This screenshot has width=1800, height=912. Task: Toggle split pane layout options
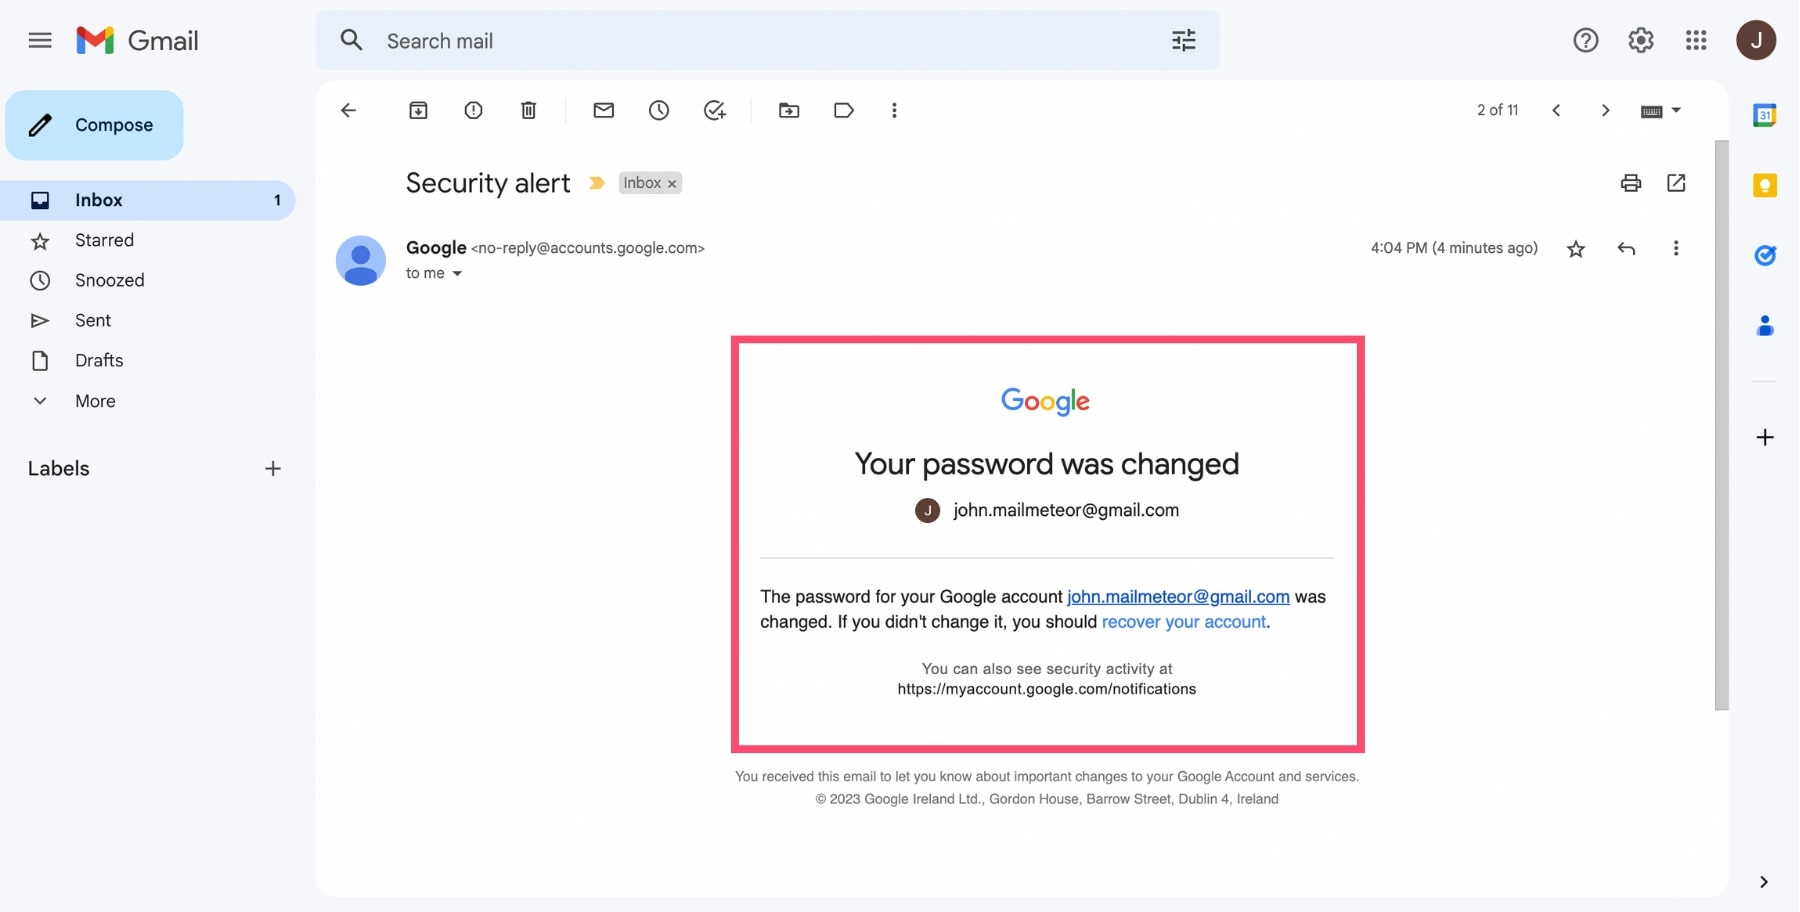pyautogui.click(x=1661, y=110)
